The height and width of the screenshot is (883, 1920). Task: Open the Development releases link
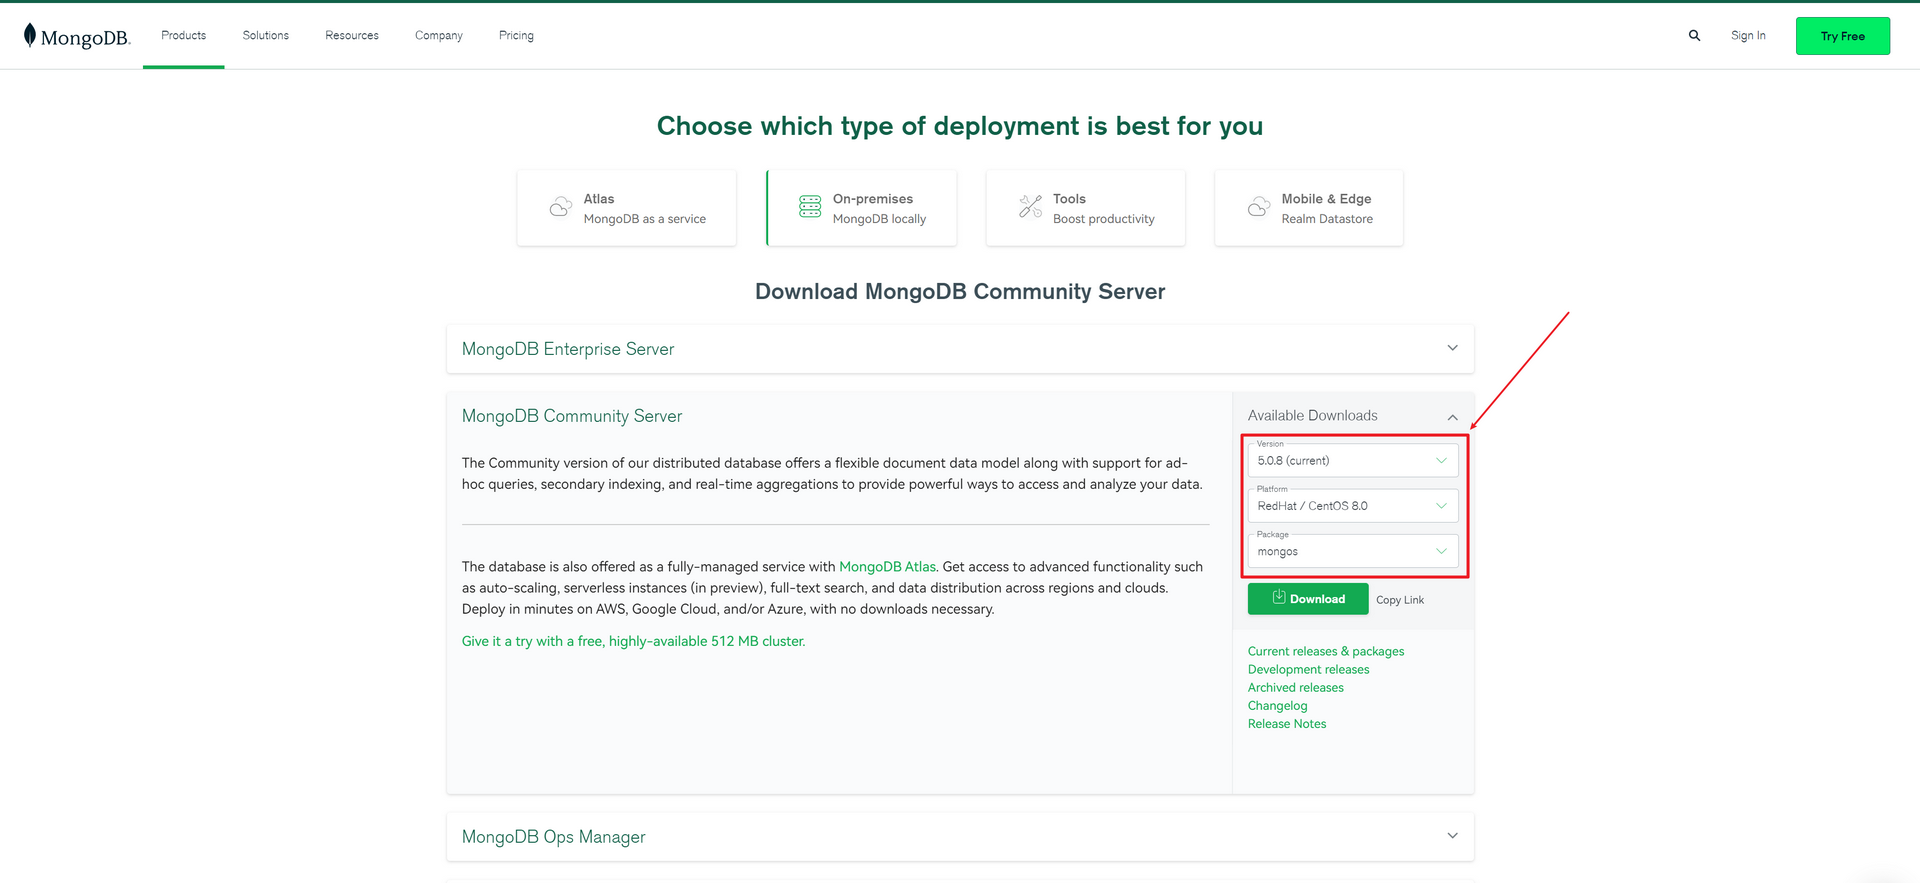[x=1309, y=669]
